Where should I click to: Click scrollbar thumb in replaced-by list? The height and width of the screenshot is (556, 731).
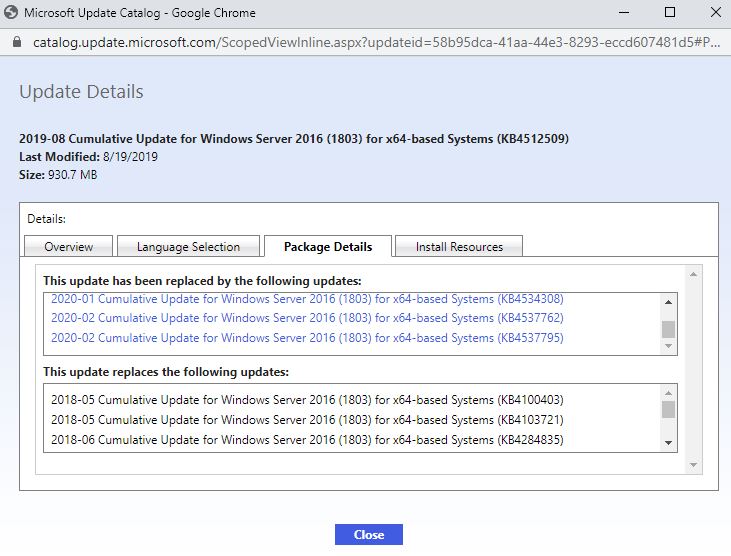tap(669, 329)
